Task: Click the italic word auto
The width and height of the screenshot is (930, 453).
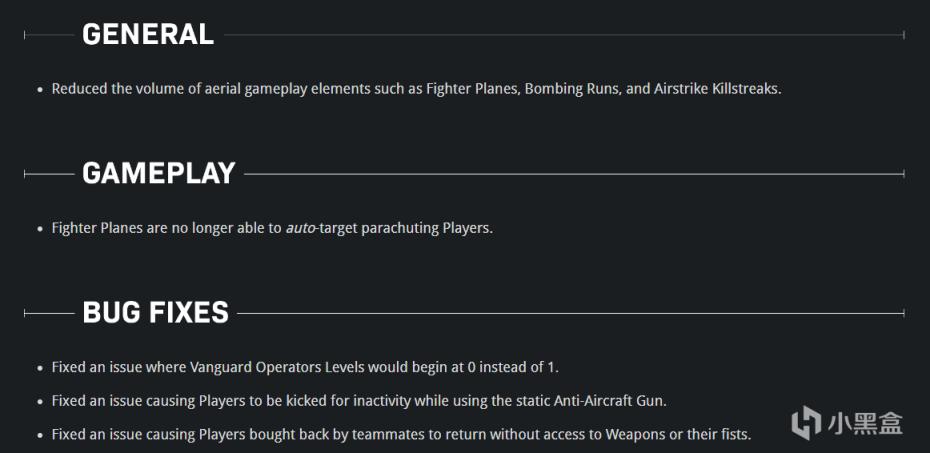Action: pyautogui.click(x=300, y=228)
